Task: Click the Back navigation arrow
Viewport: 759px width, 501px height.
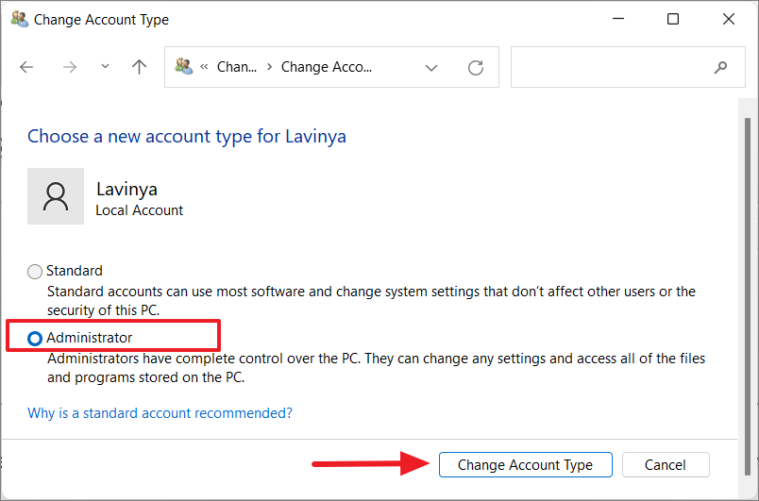Action: click(27, 67)
